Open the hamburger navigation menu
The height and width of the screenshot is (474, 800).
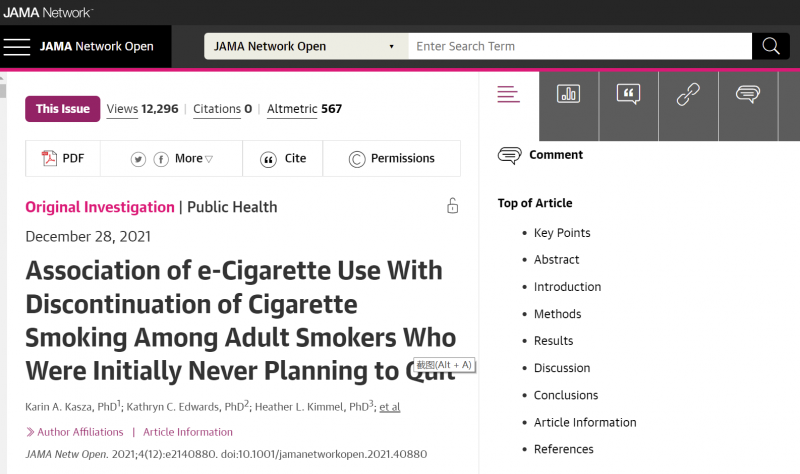point(17,47)
